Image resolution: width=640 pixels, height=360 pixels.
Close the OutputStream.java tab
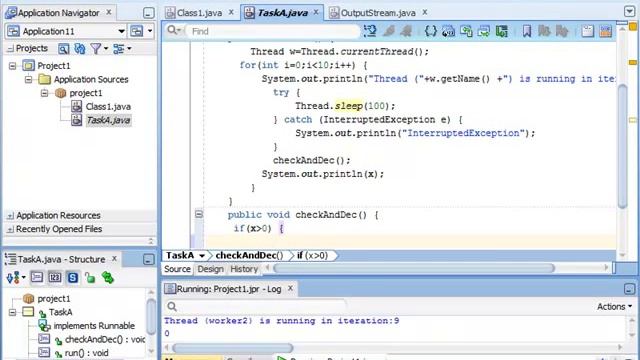(424, 13)
